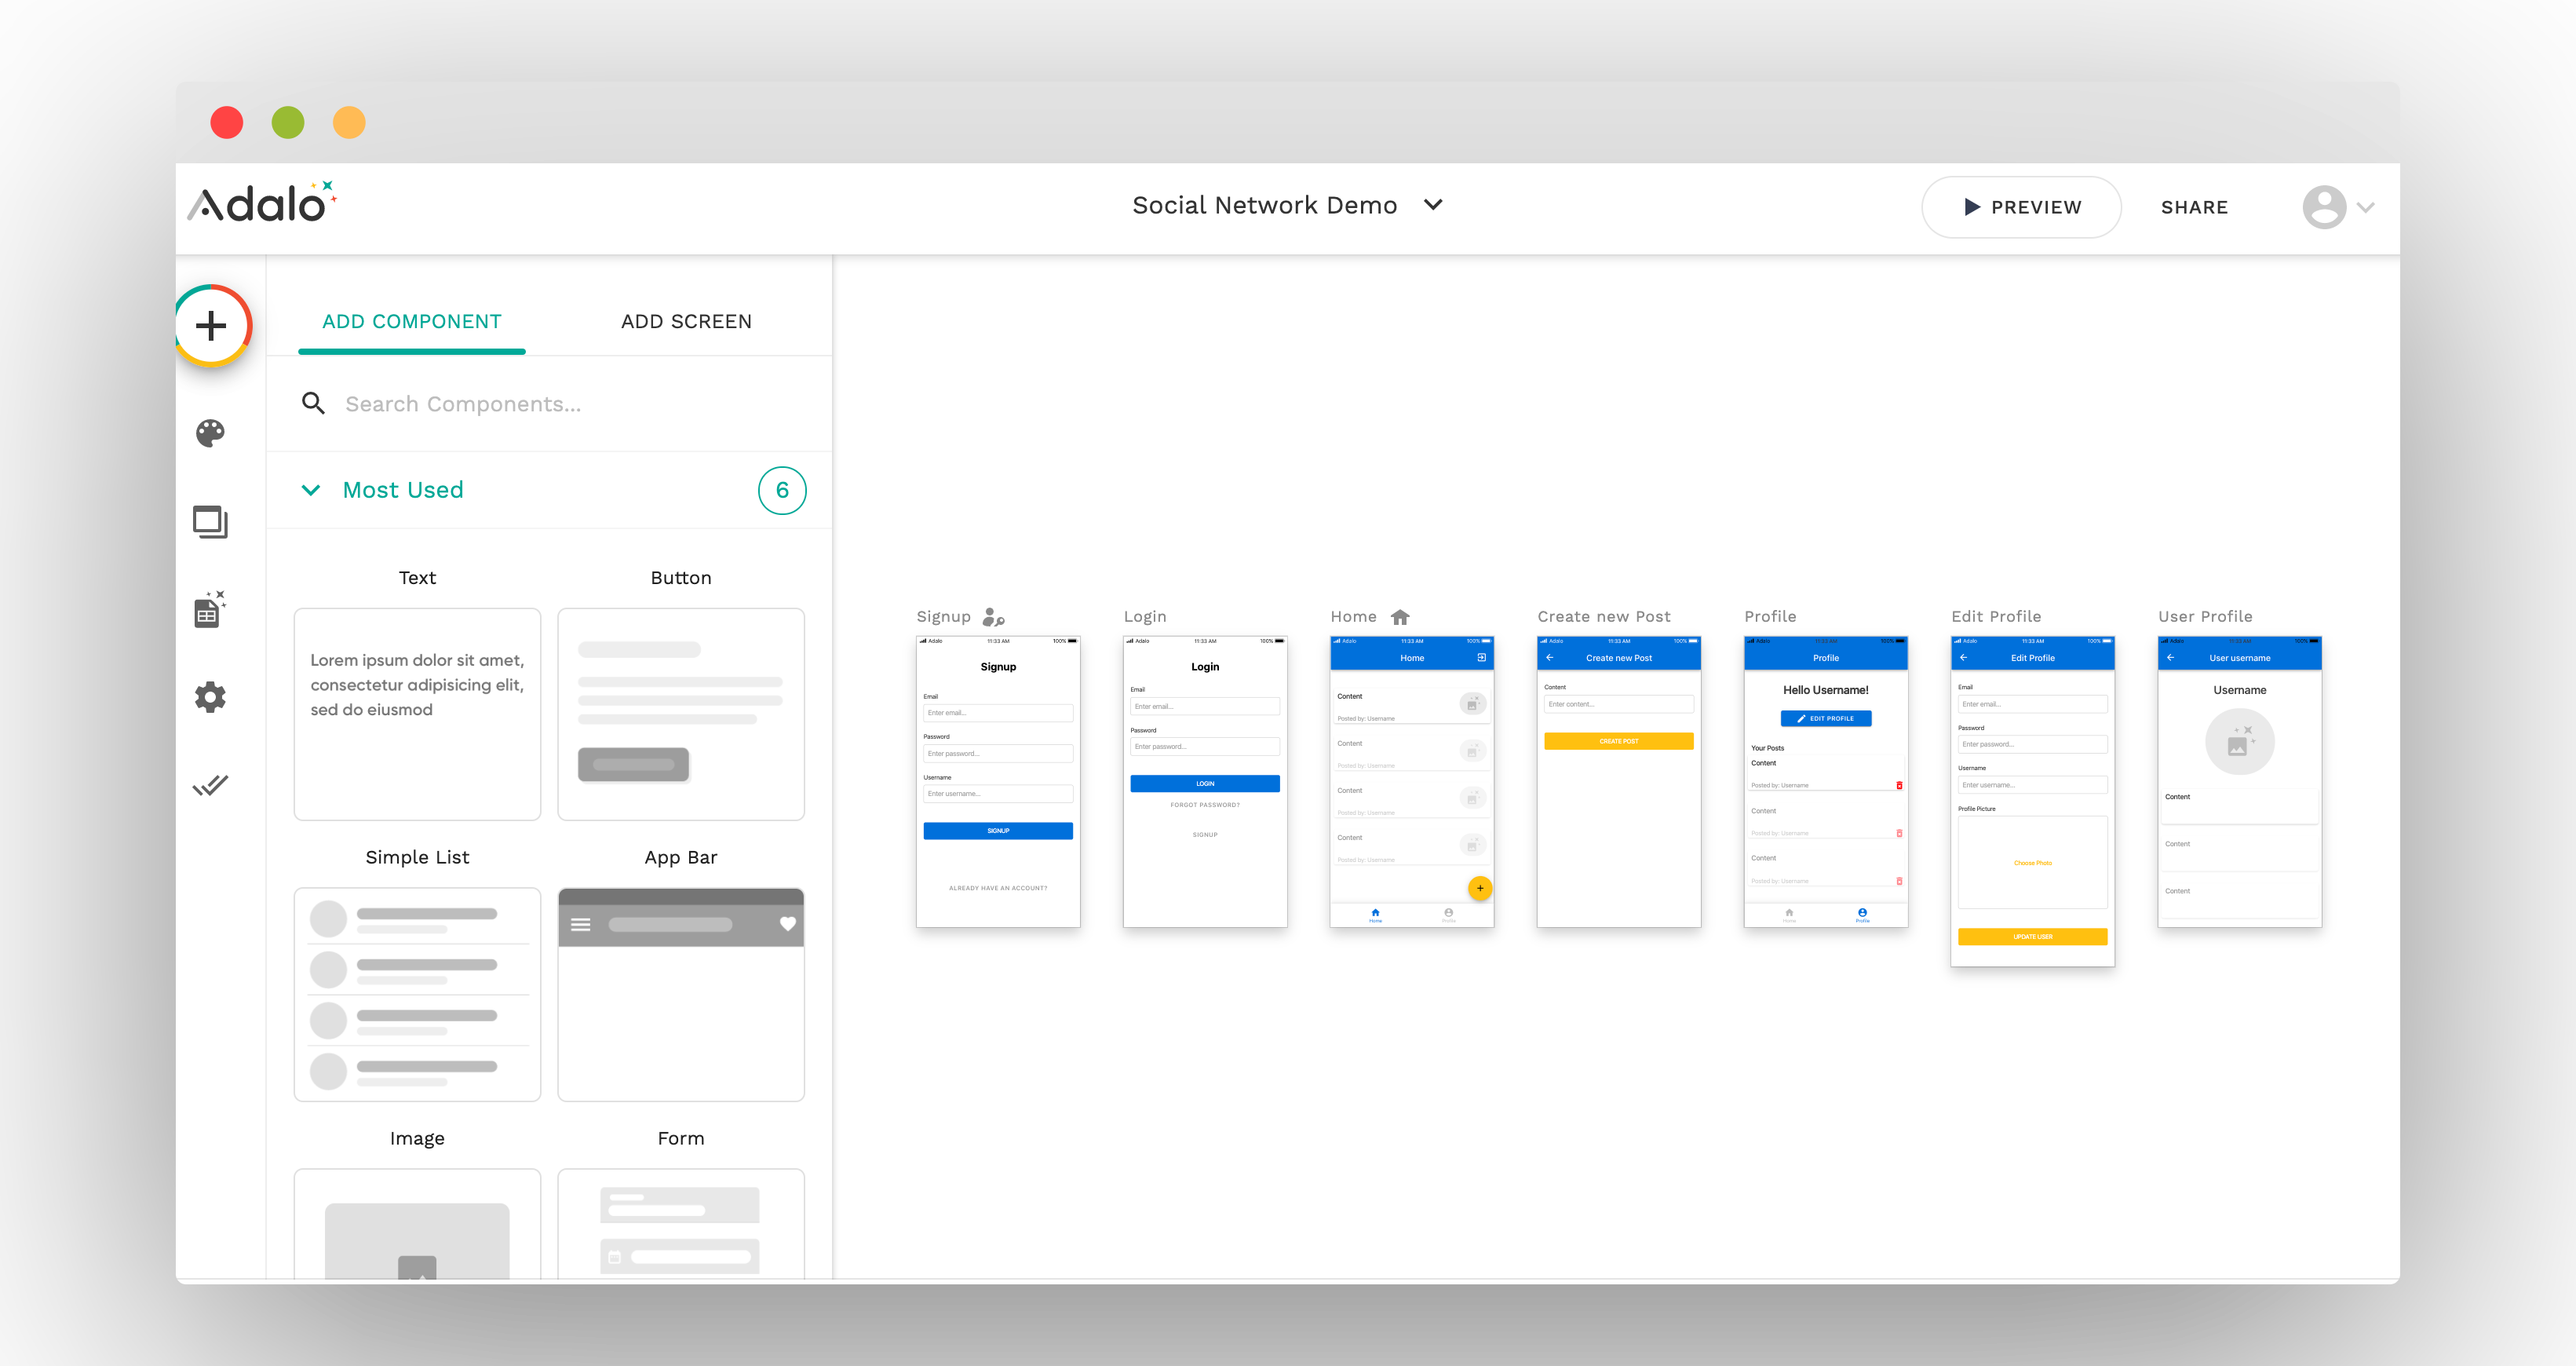Open the Settings gear in the sidebar
This screenshot has height=1366, width=2576.
pyautogui.click(x=211, y=697)
